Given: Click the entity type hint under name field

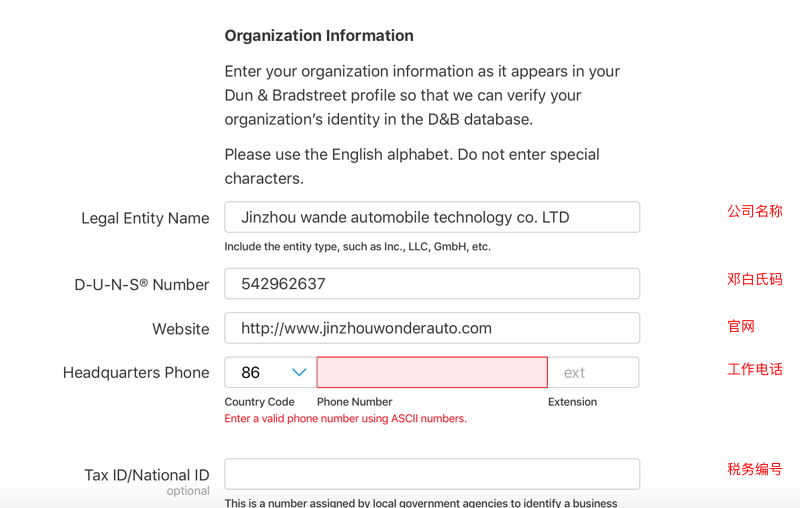Looking at the screenshot, I should (358, 247).
